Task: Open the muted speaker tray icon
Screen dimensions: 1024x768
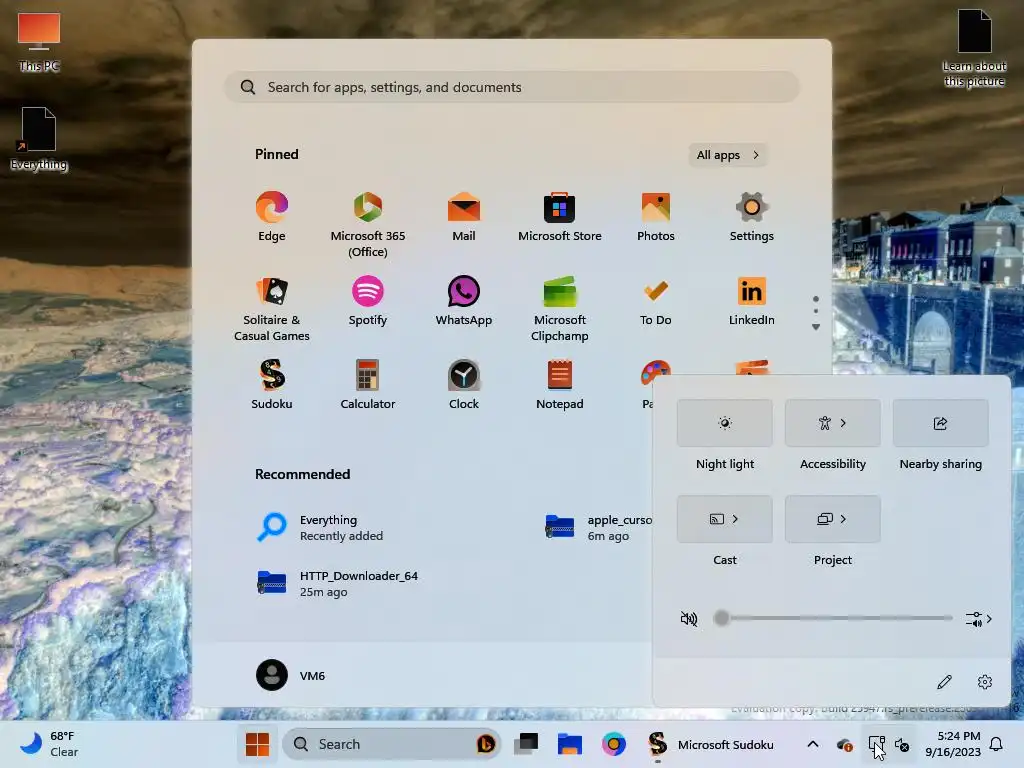Action: click(x=902, y=744)
